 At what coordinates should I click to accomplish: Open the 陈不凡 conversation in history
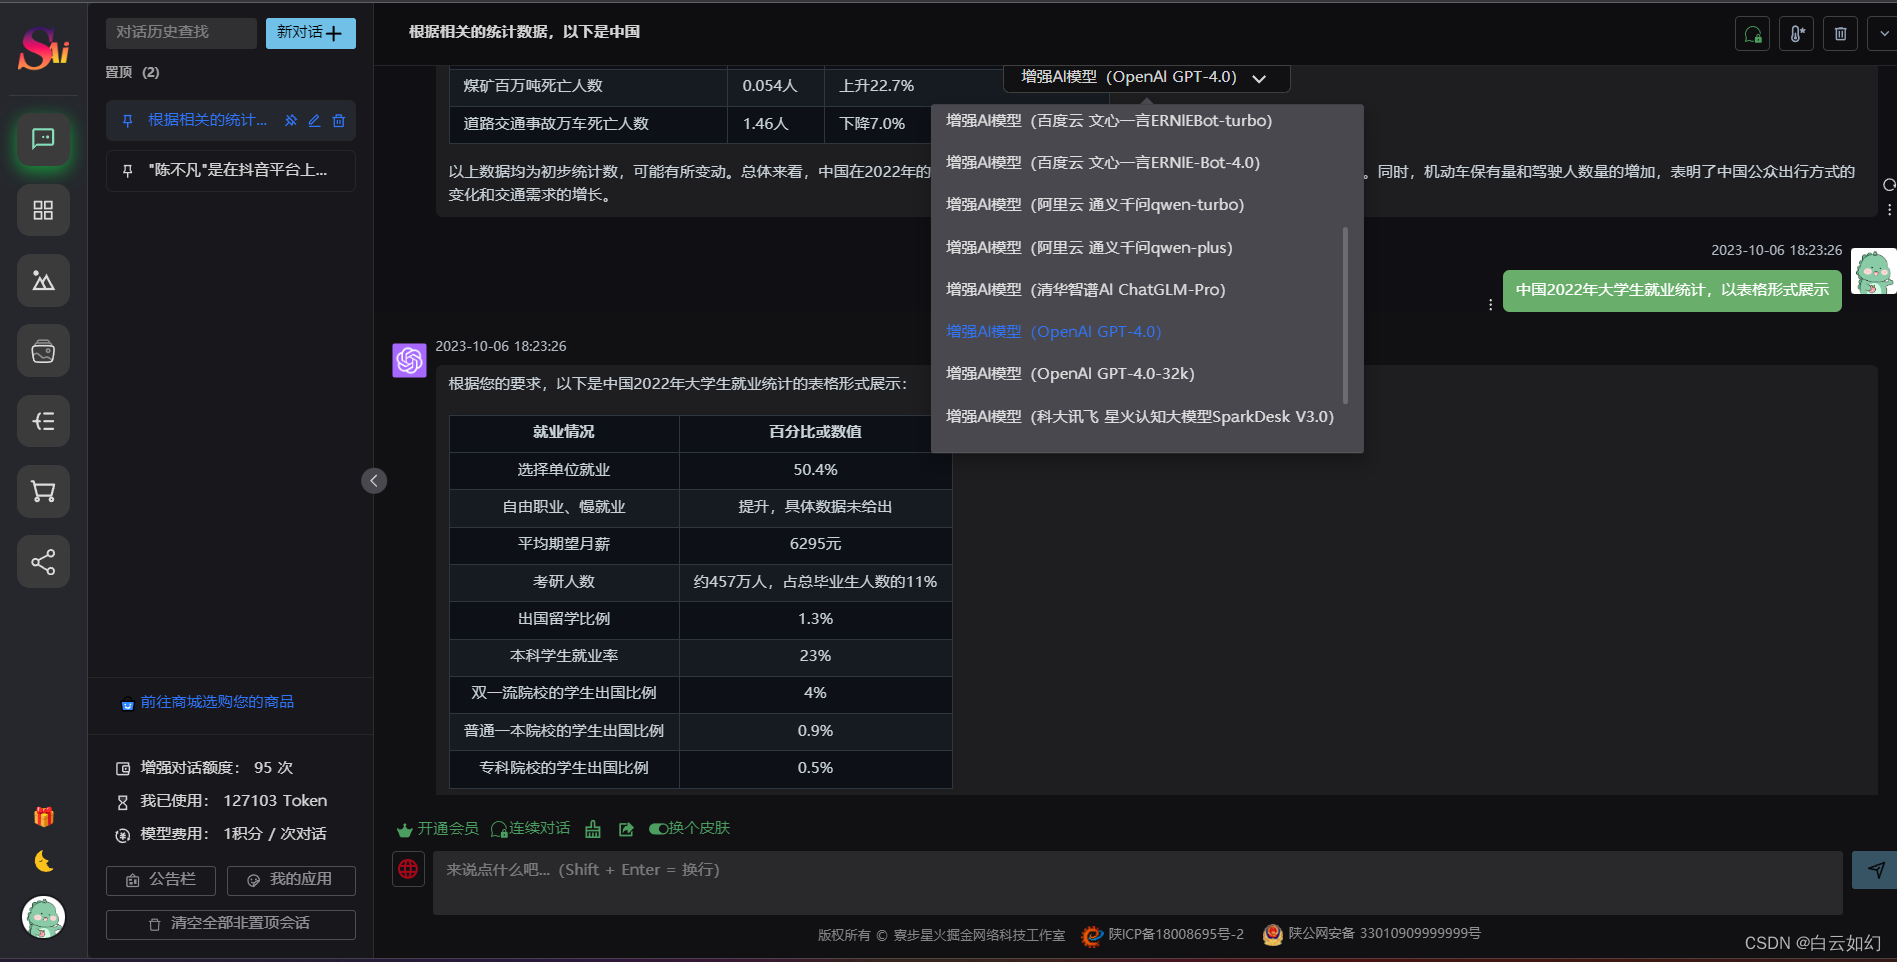click(x=231, y=171)
